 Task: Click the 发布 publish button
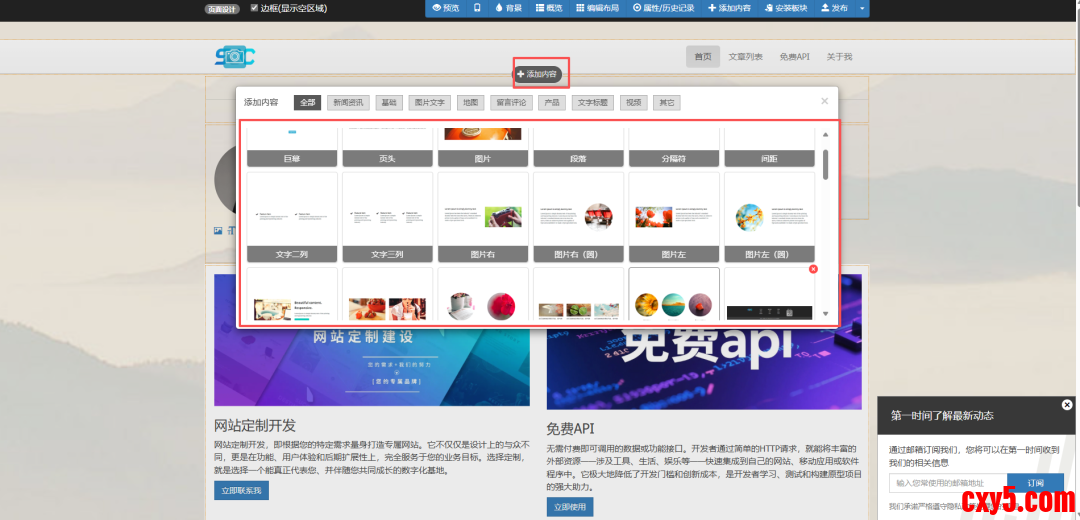[x=834, y=8]
